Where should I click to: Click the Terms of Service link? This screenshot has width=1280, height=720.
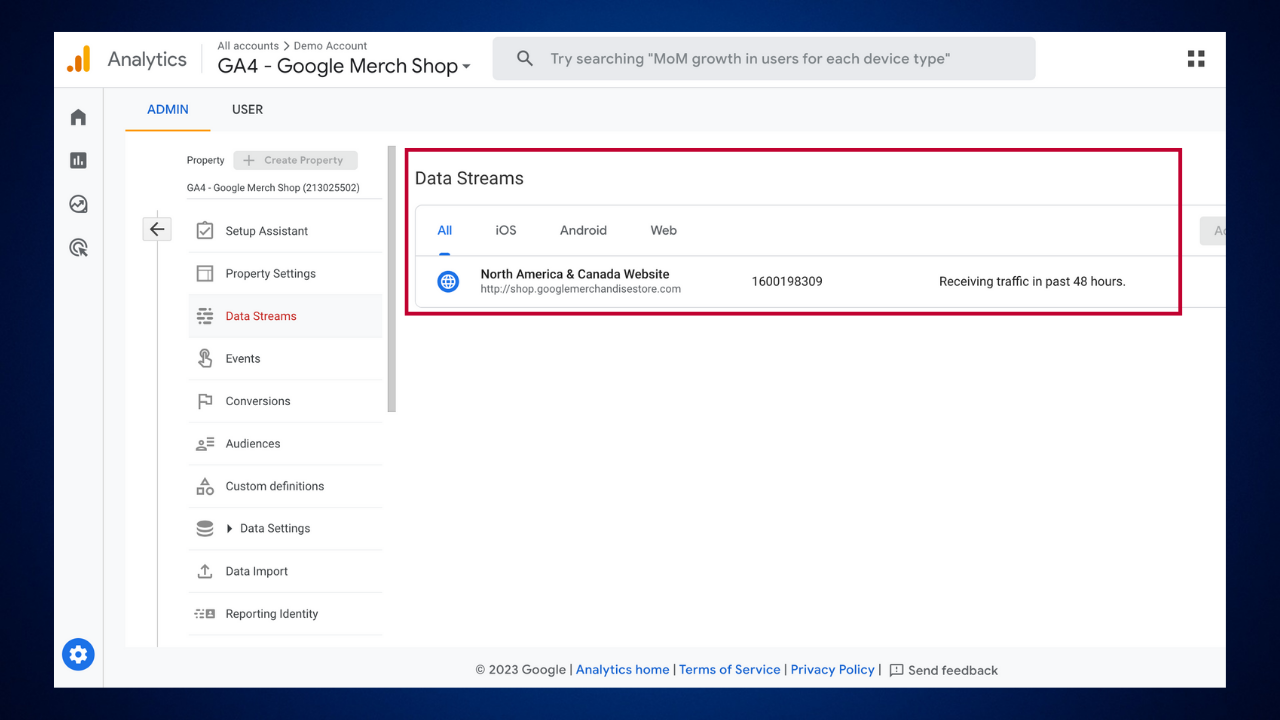click(729, 670)
